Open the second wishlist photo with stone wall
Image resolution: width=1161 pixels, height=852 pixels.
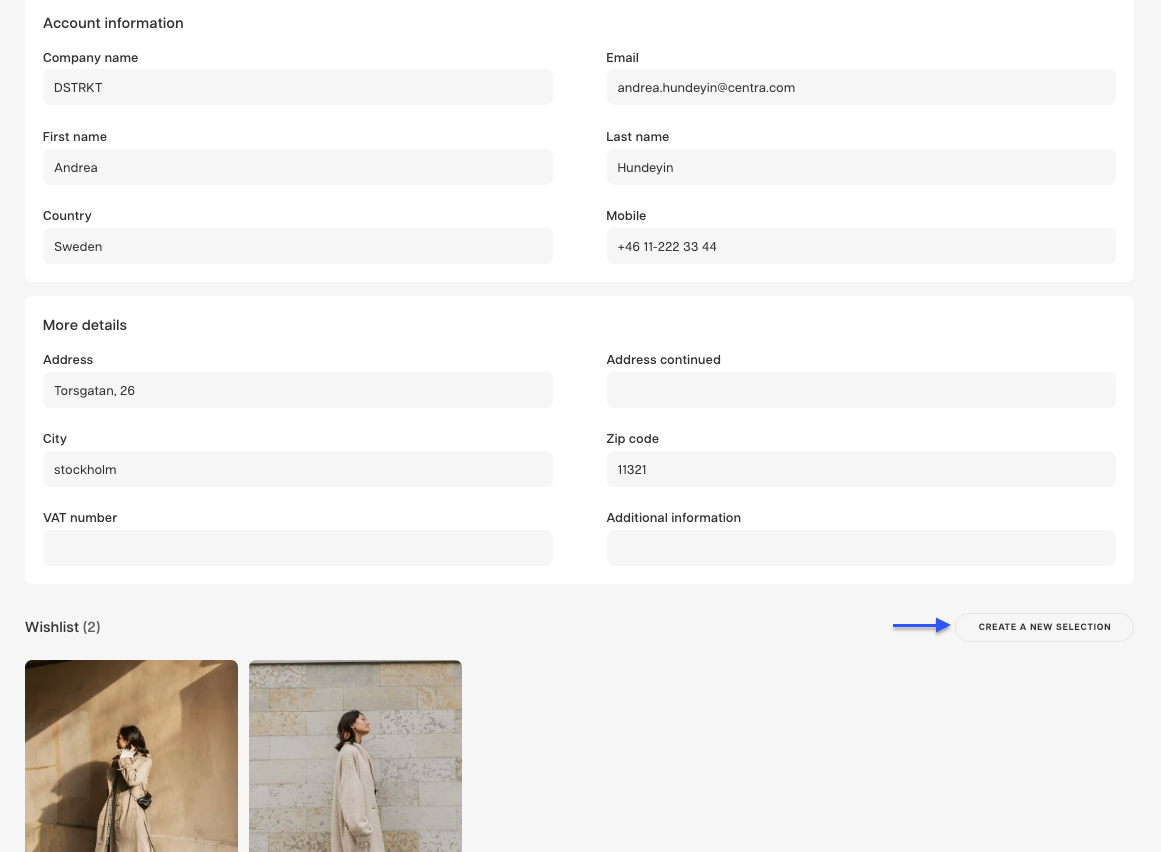pyautogui.click(x=355, y=755)
